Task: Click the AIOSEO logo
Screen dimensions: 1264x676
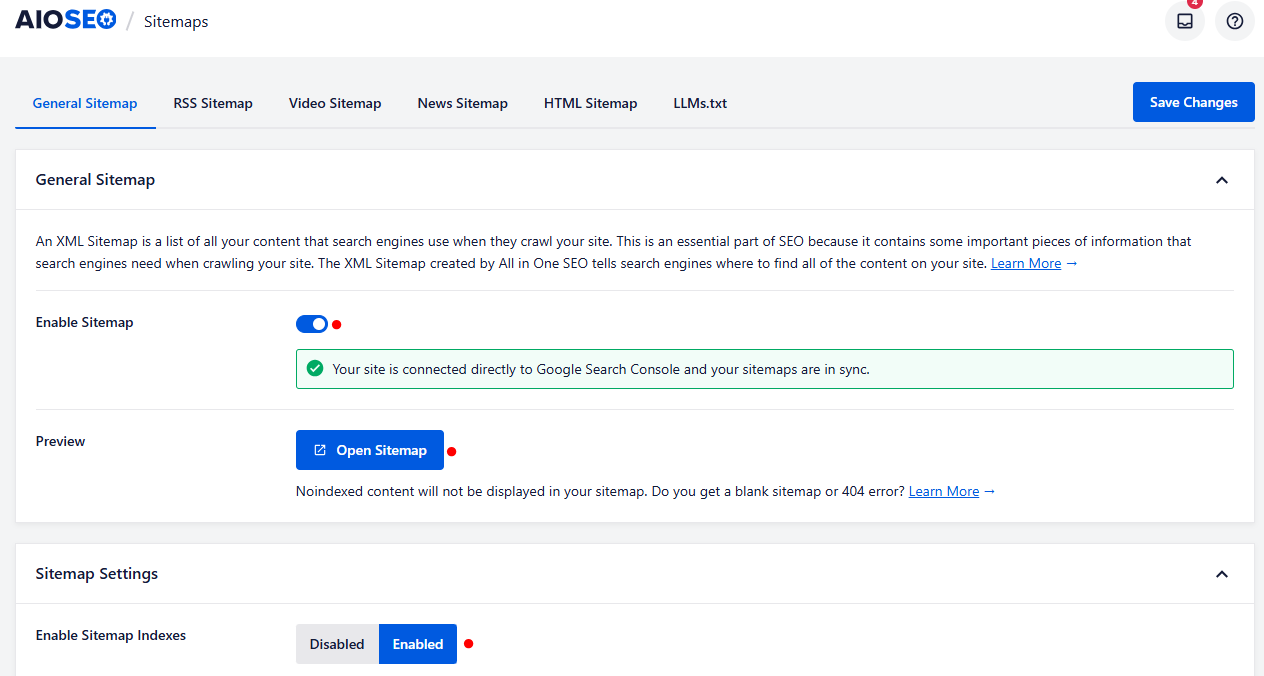Action: (x=65, y=18)
